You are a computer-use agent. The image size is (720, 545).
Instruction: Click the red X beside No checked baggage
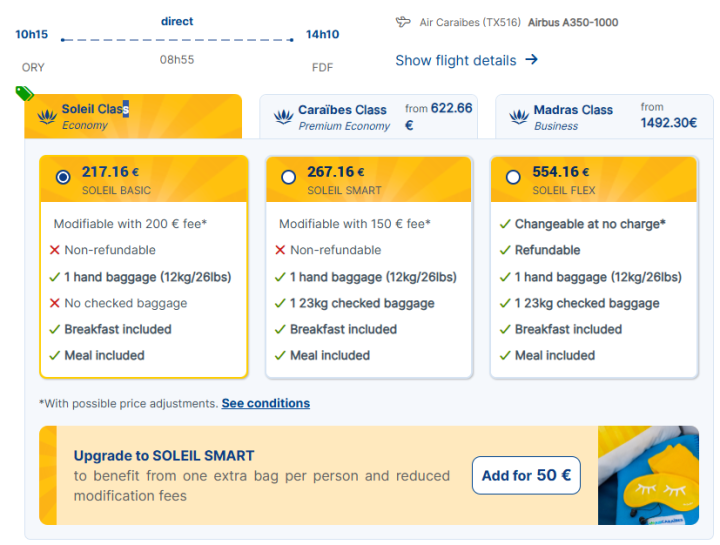(55, 303)
